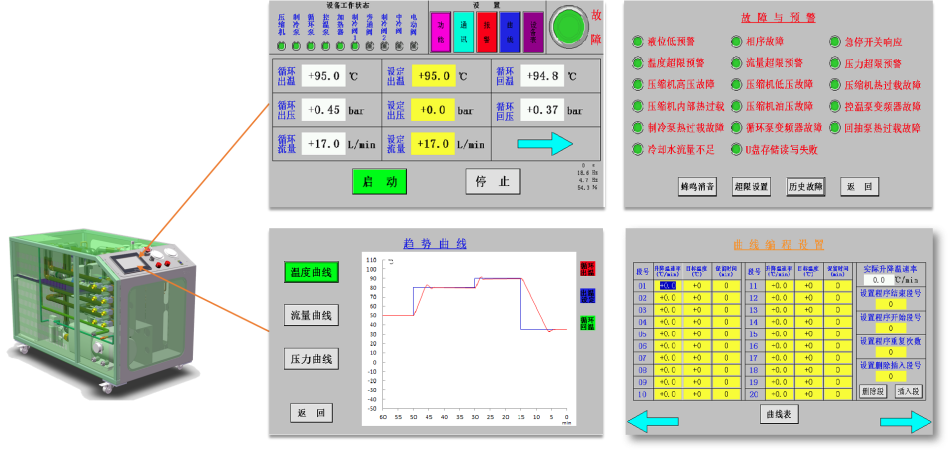Select the 压力曲线 trend tab
This screenshot has width=950, height=452.
tap(311, 359)
